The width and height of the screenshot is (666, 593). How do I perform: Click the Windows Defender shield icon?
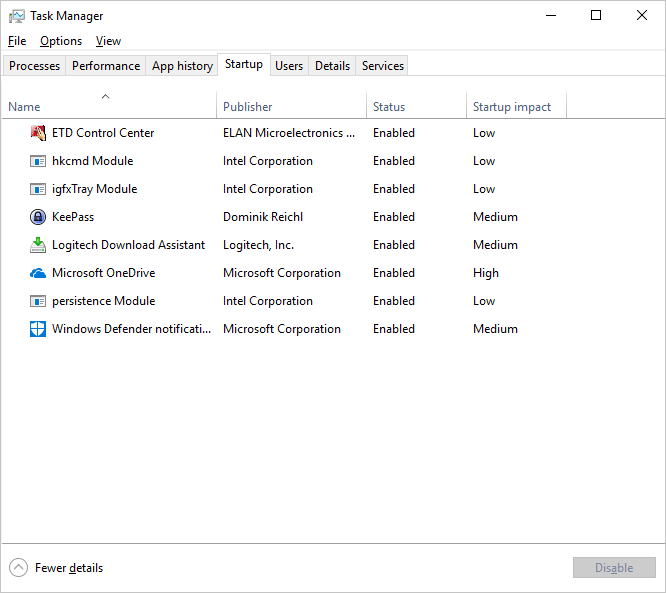pos(38,329)
